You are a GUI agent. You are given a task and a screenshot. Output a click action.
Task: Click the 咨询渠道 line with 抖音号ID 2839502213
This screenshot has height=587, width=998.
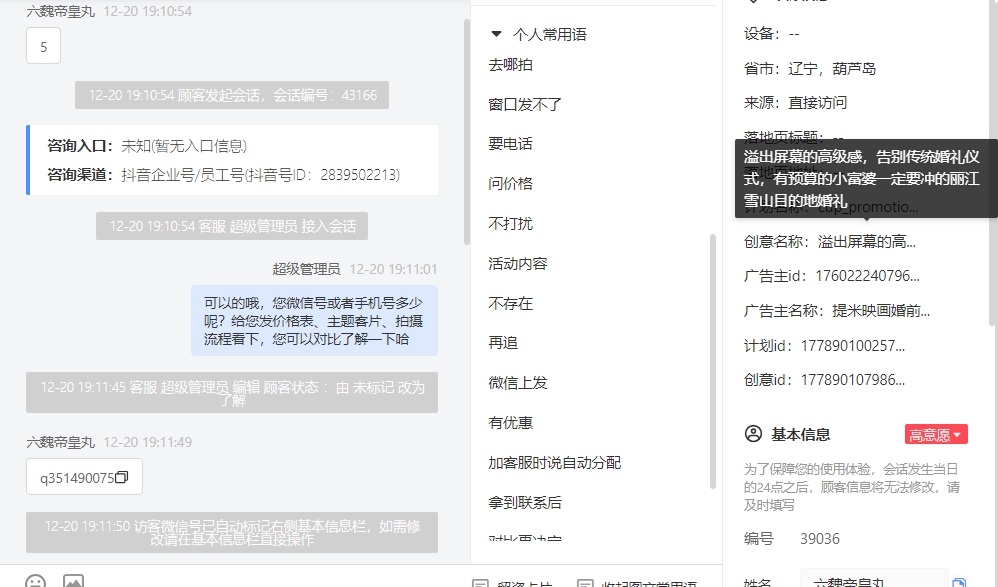click(x=223, y=175)
